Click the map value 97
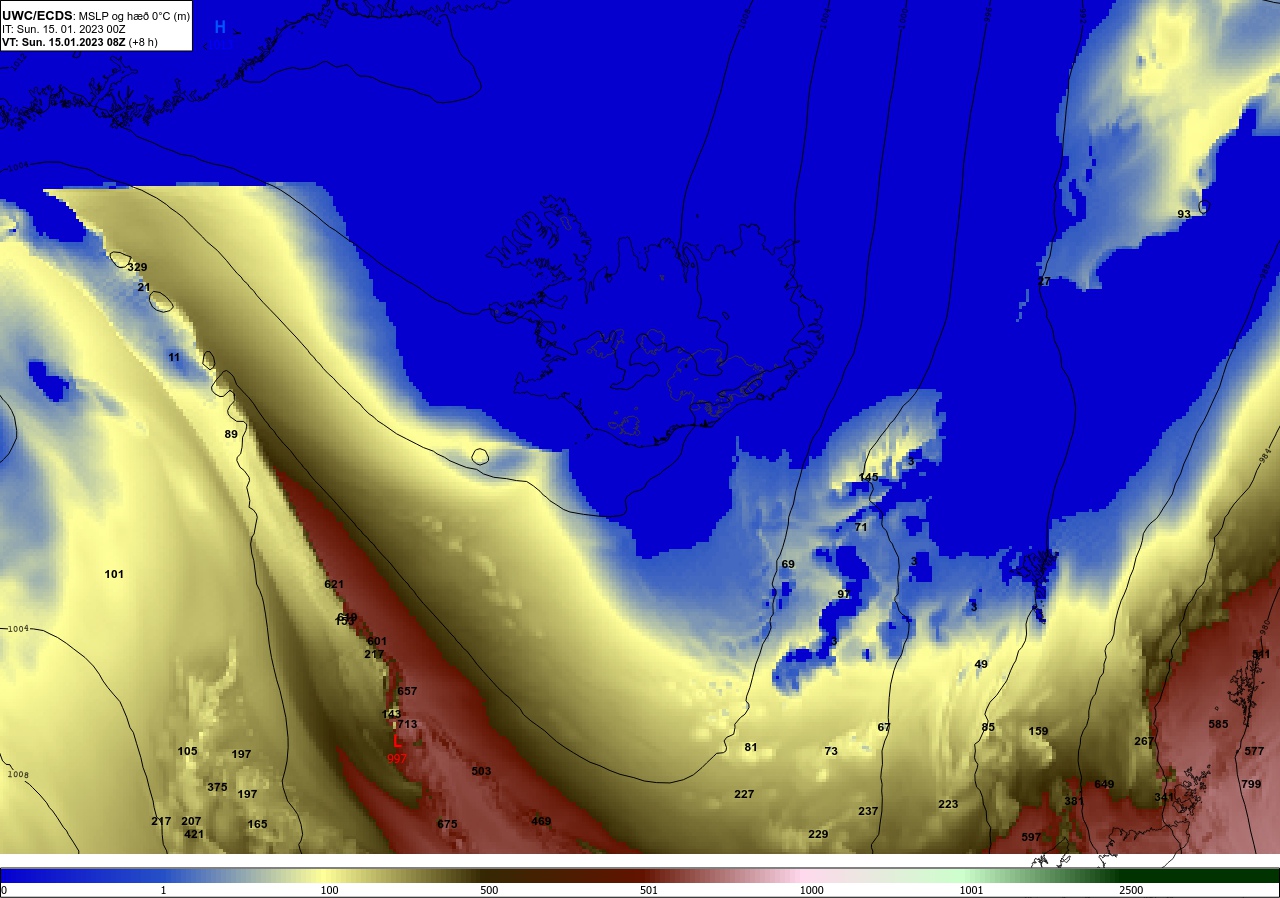Image resolution: width=1280 pixels, height=898 pixels. pos(844,594)
